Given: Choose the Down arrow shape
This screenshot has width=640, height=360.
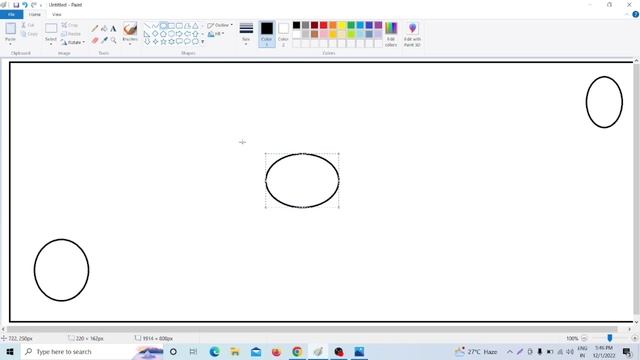Looking at the screenshot, I should (x=147, y=42).
